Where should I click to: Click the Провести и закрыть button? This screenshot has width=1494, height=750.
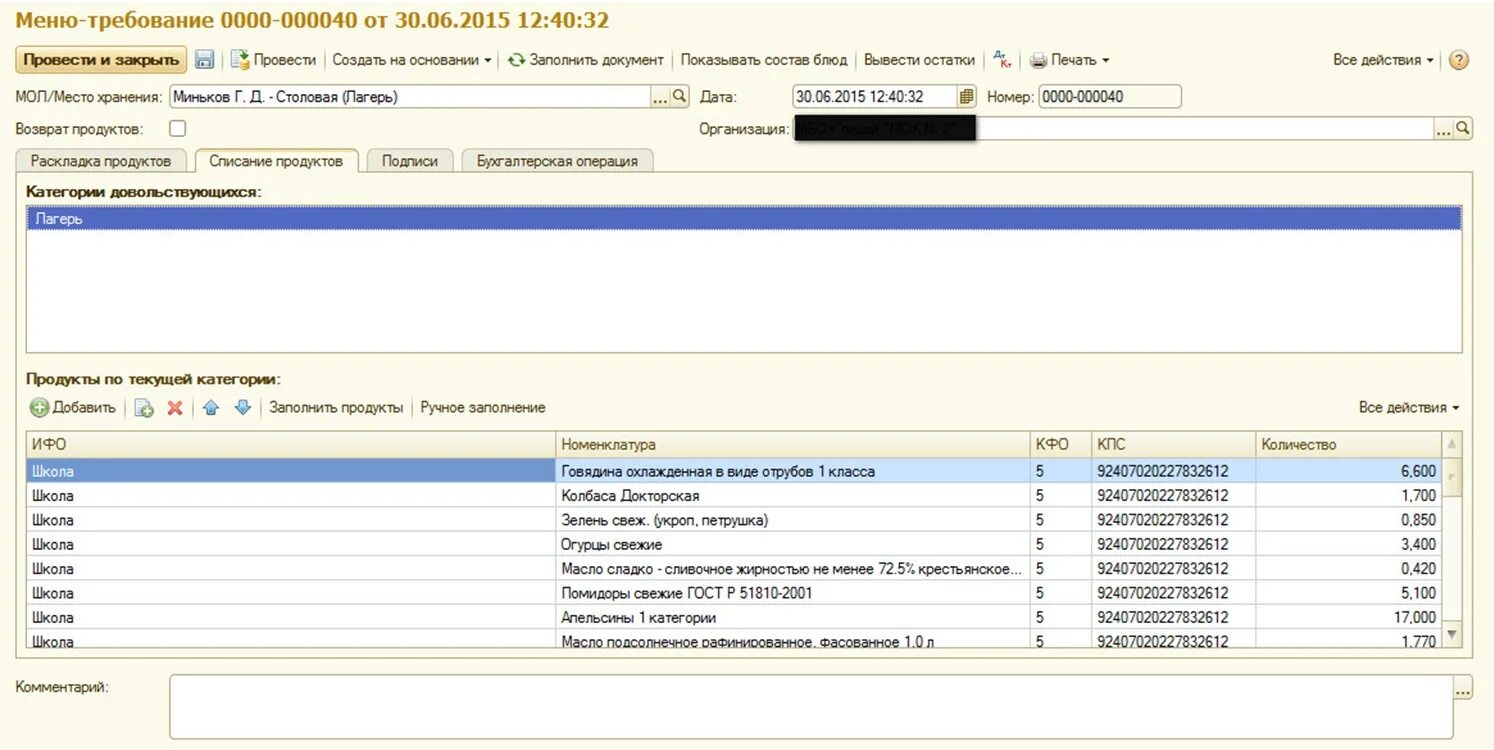pos(101,60)
